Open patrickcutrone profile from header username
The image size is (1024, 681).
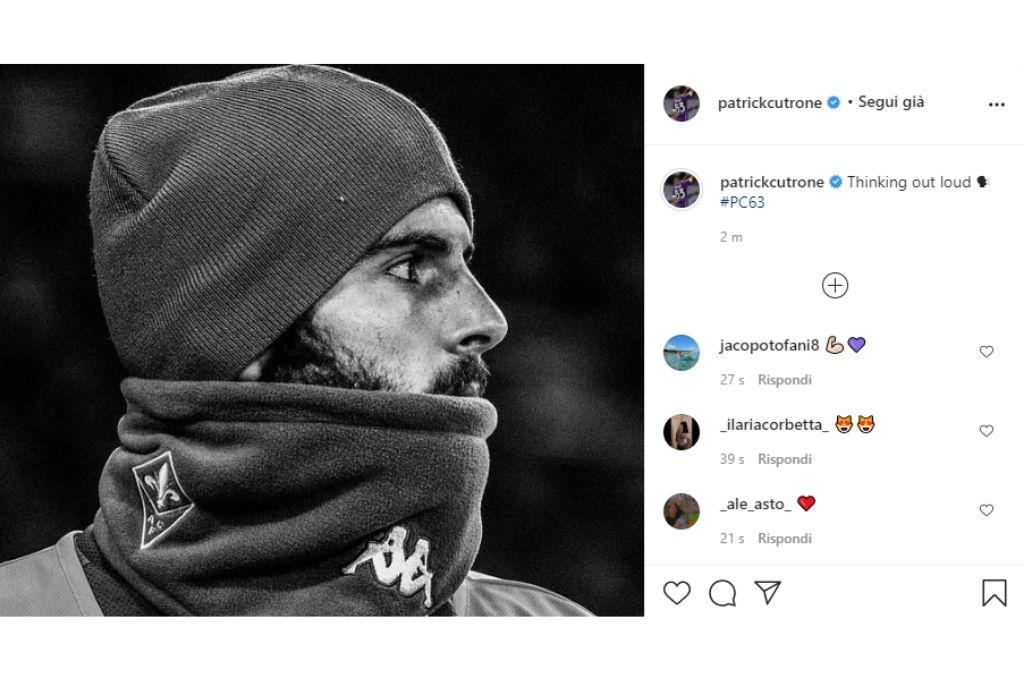point(769,103)
